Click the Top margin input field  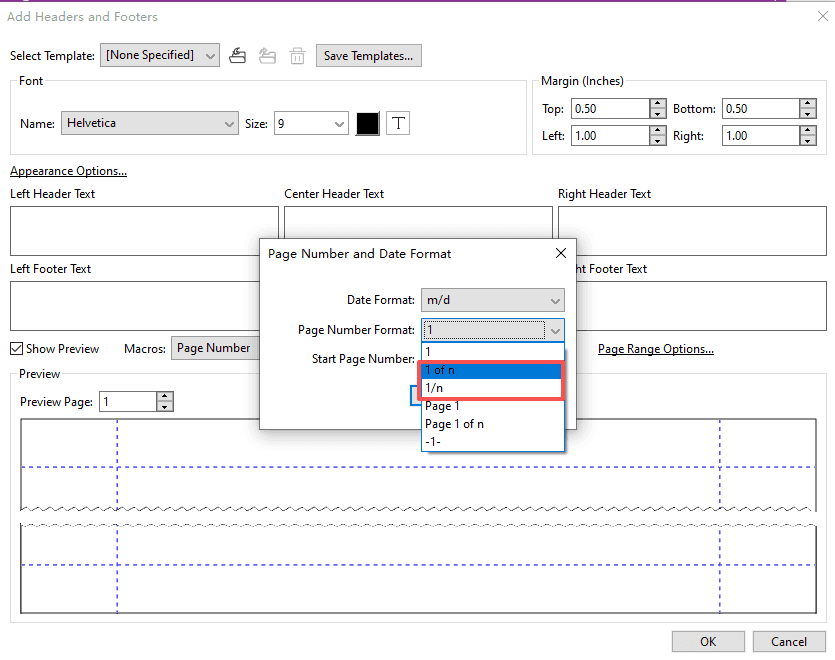[x=610, y=109]
